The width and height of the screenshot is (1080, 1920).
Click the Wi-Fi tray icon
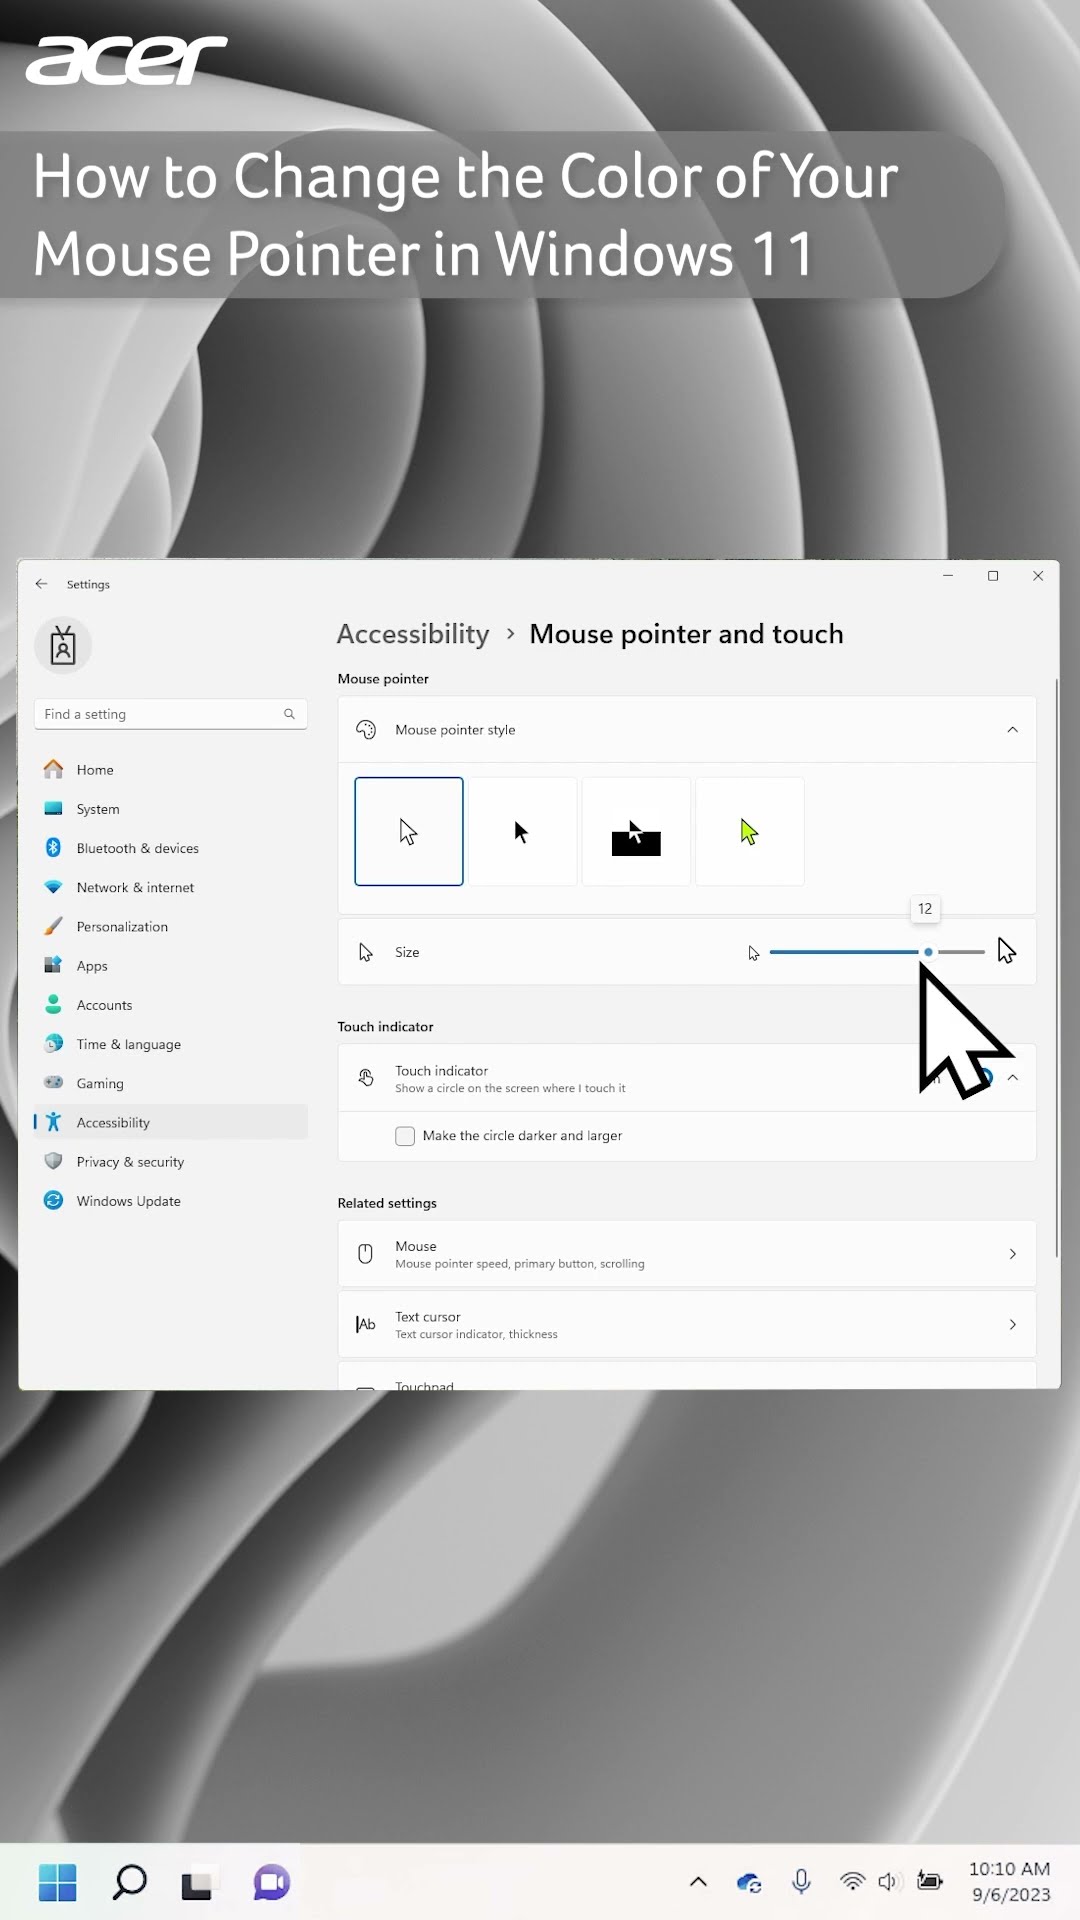[x=852, y=1882]
